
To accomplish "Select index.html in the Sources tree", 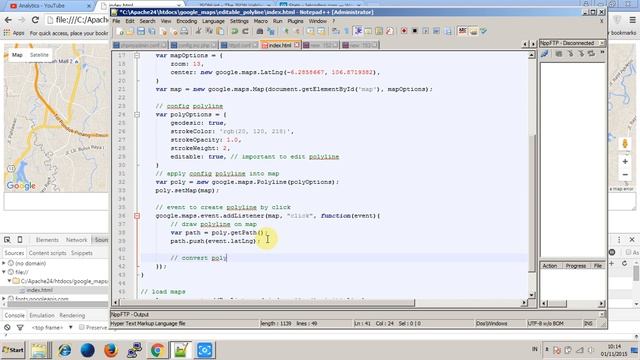I will 39,290.
